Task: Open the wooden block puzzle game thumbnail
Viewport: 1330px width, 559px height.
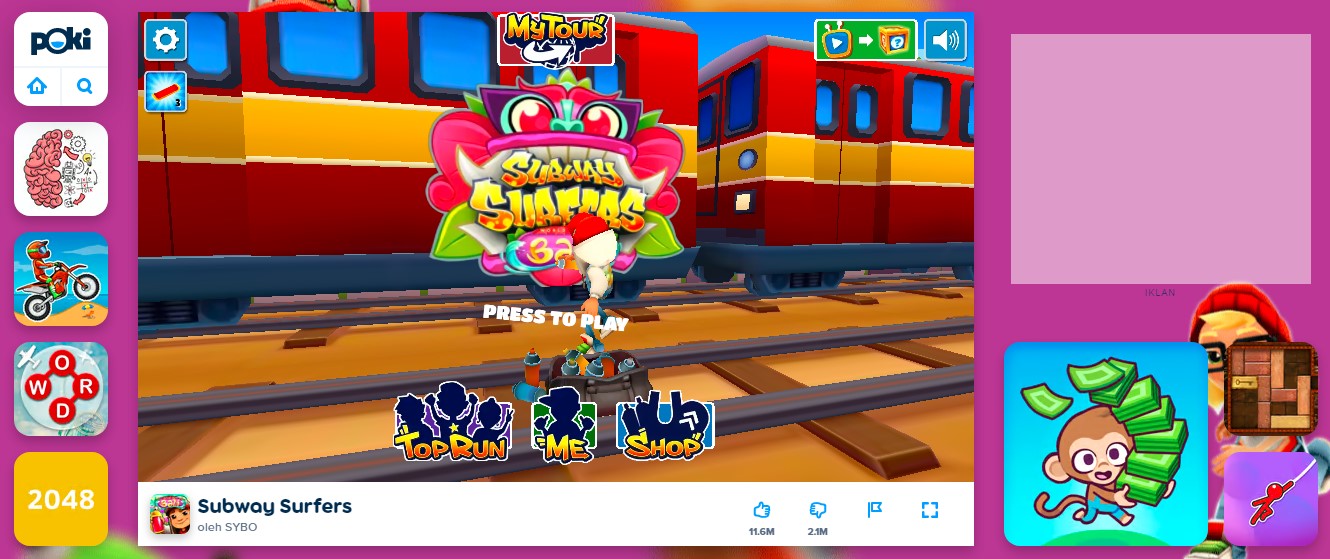Action: point(1271,389)
